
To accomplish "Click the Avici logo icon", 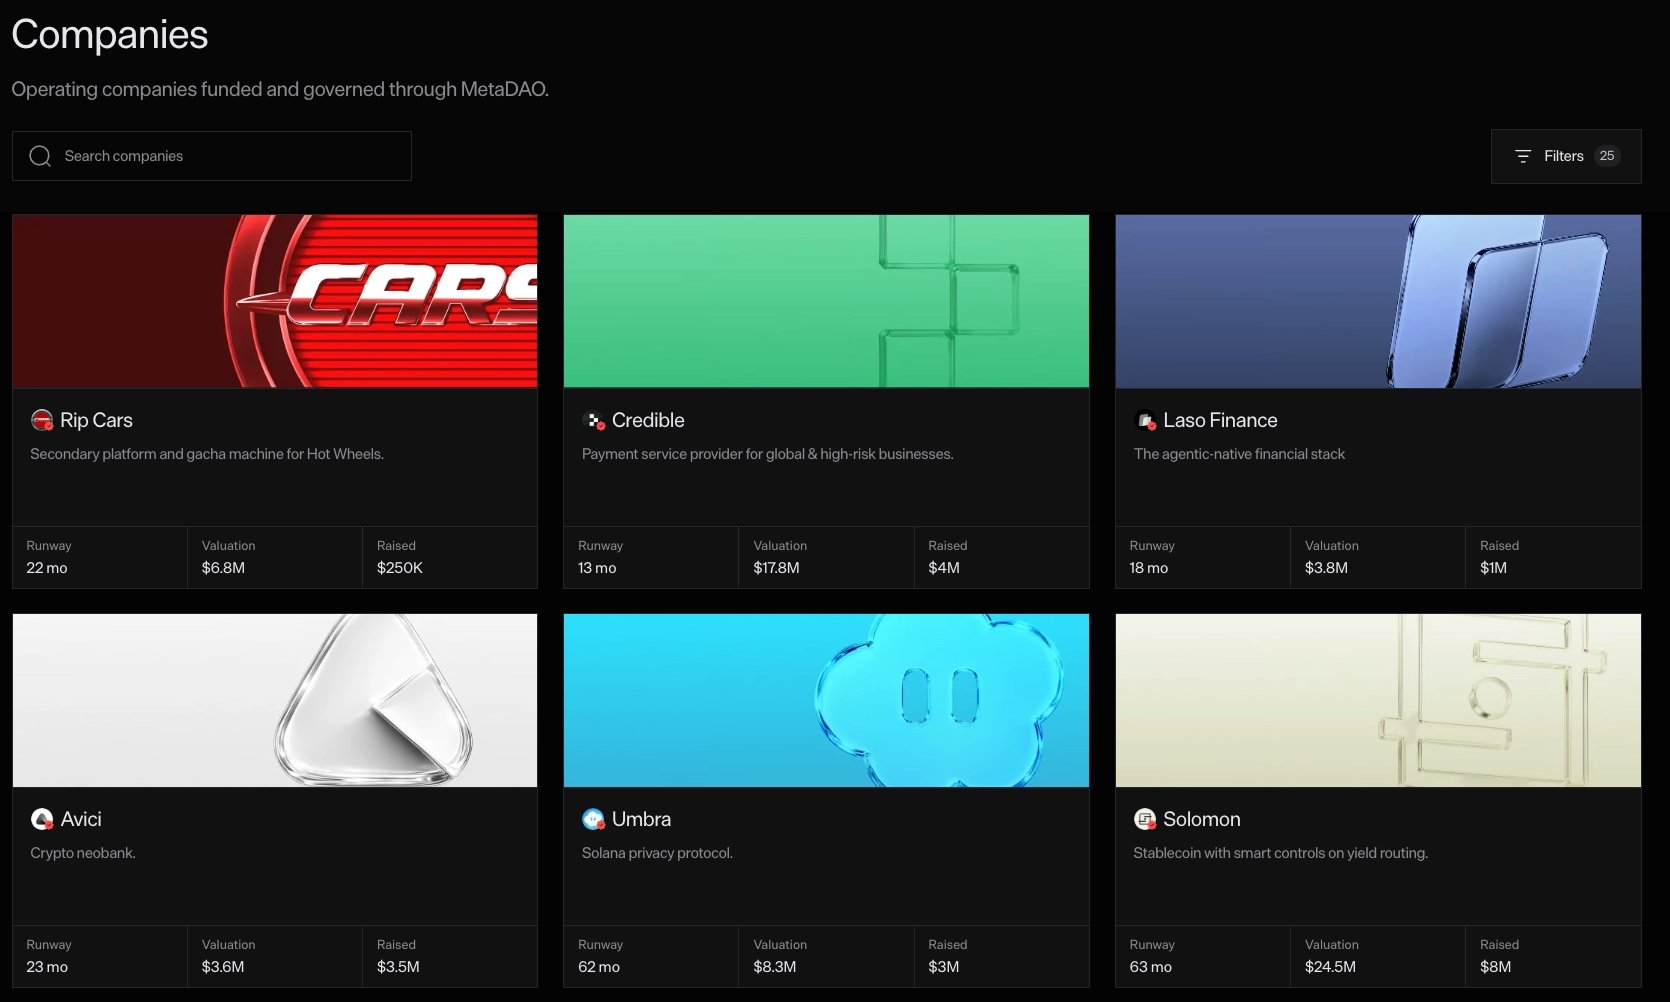I will (42, 819).
